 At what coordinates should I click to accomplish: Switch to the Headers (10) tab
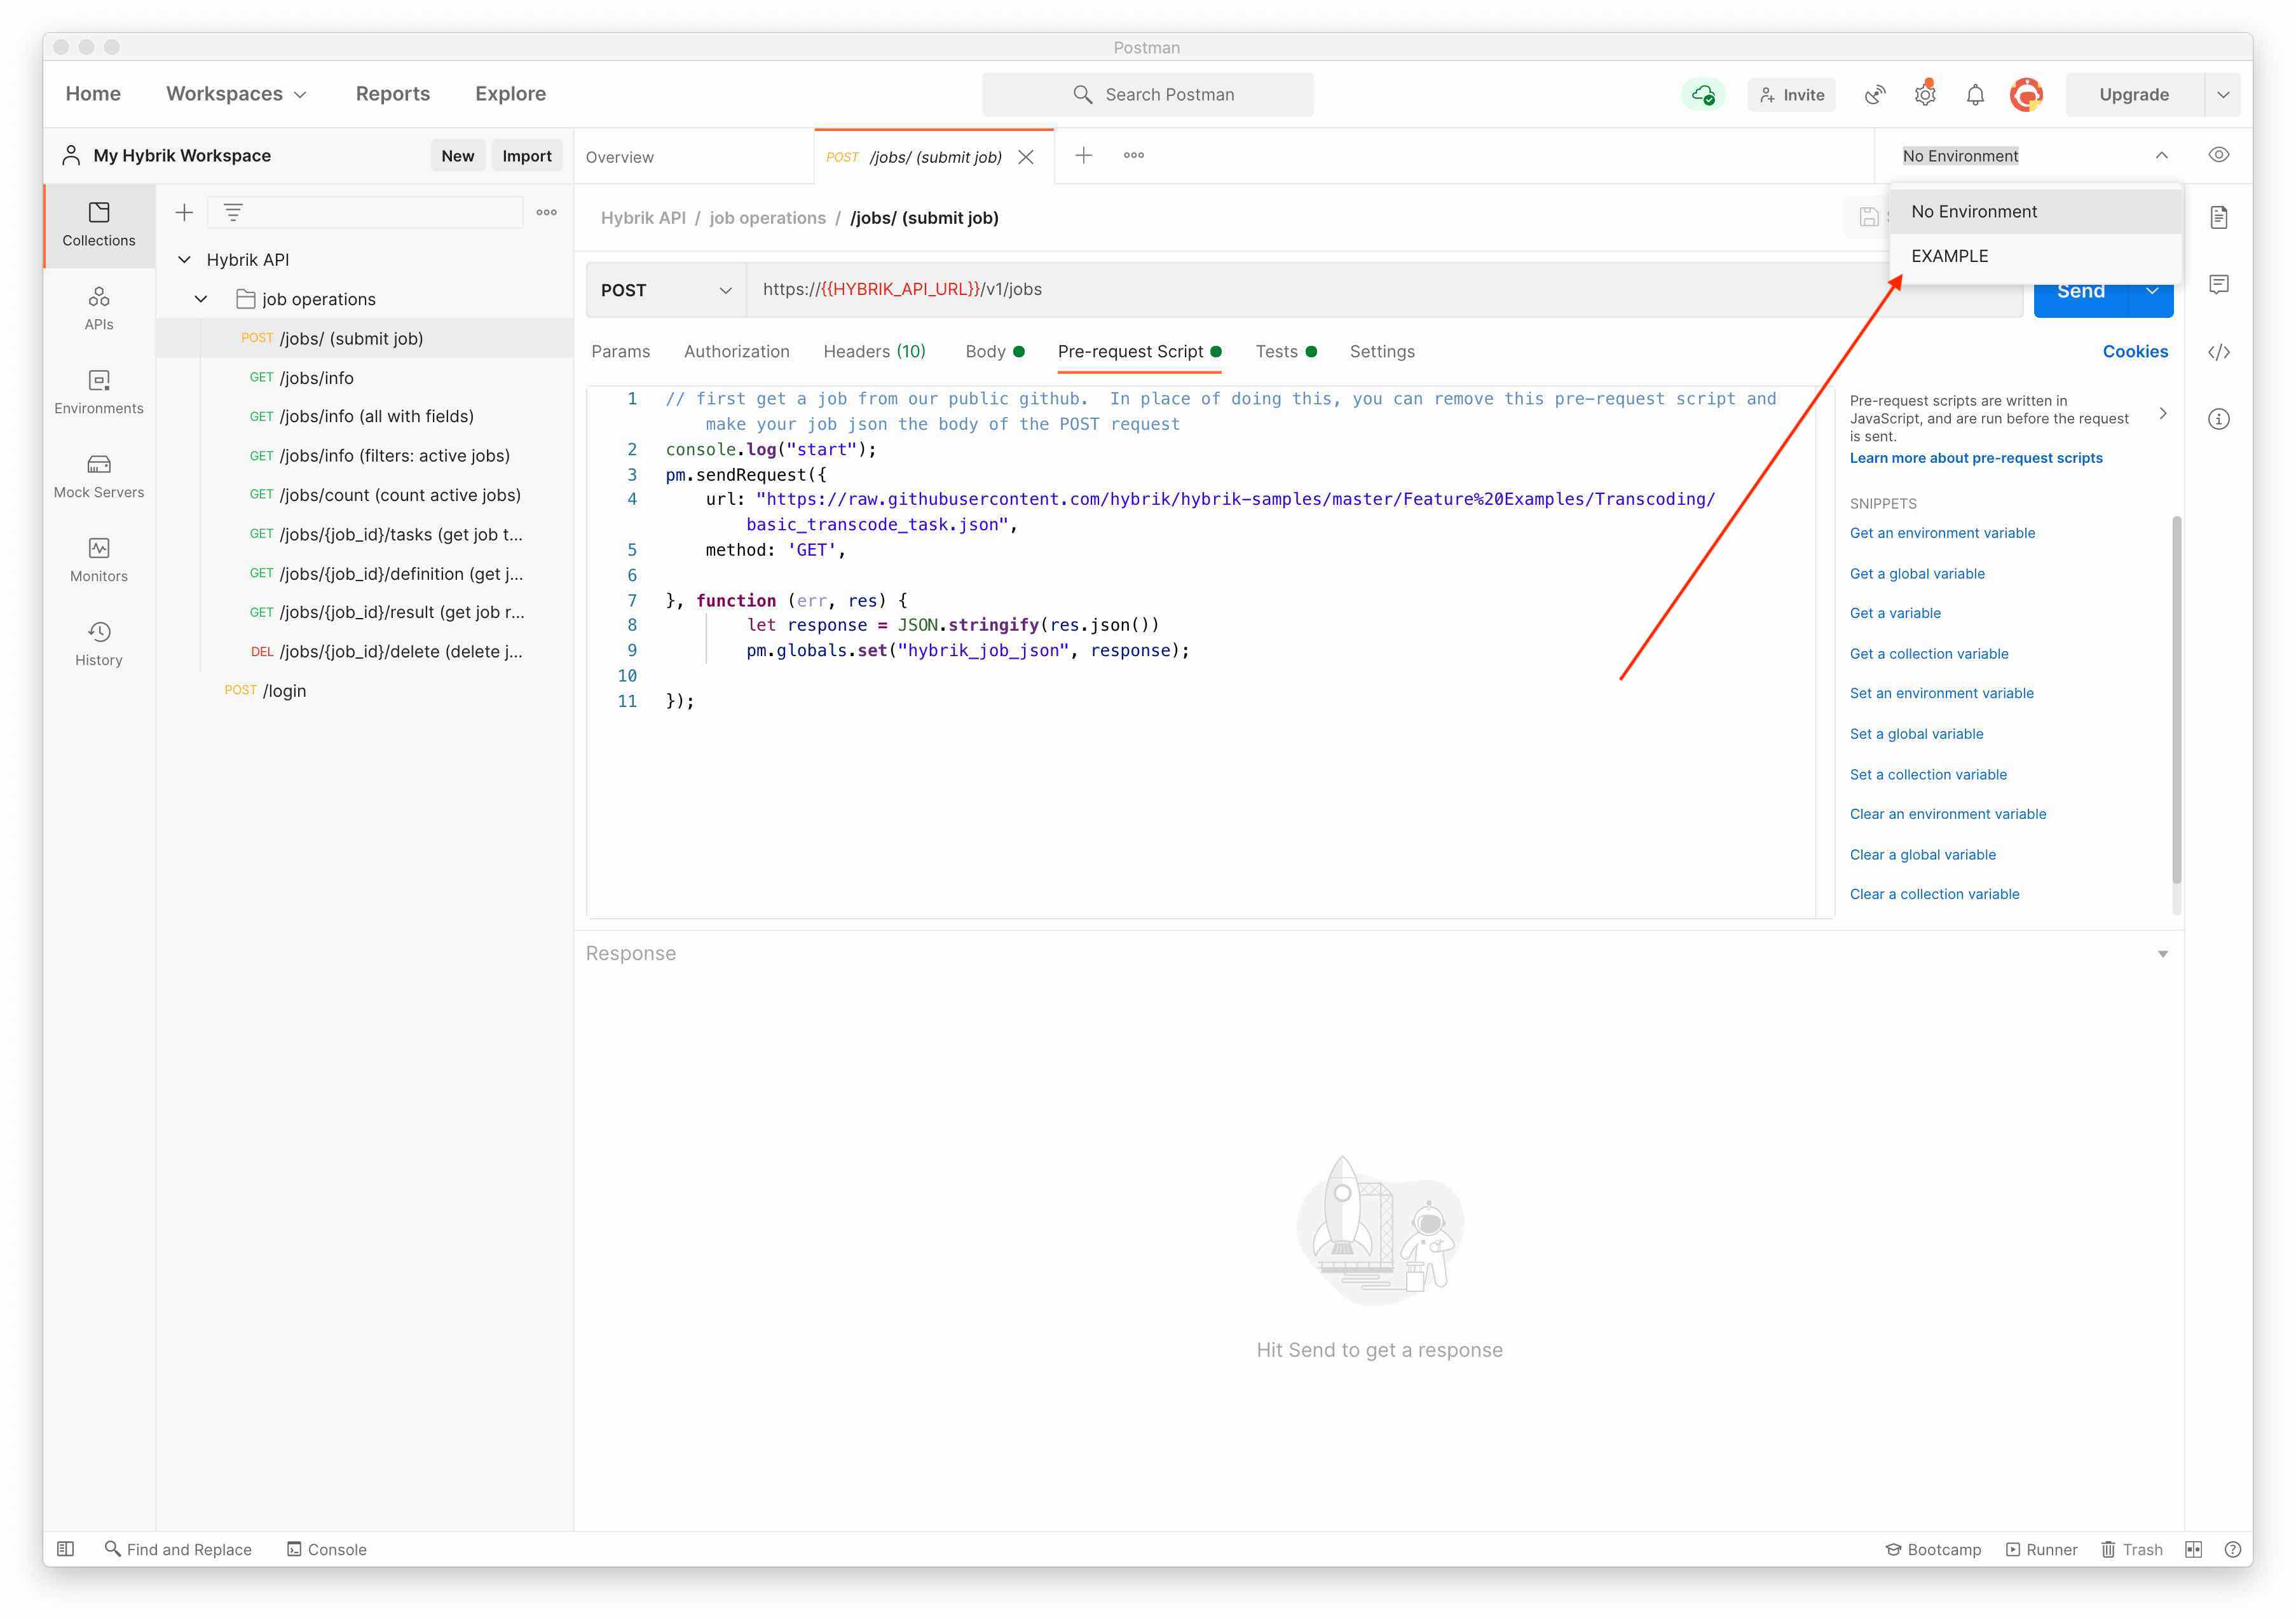click(874, 351)
